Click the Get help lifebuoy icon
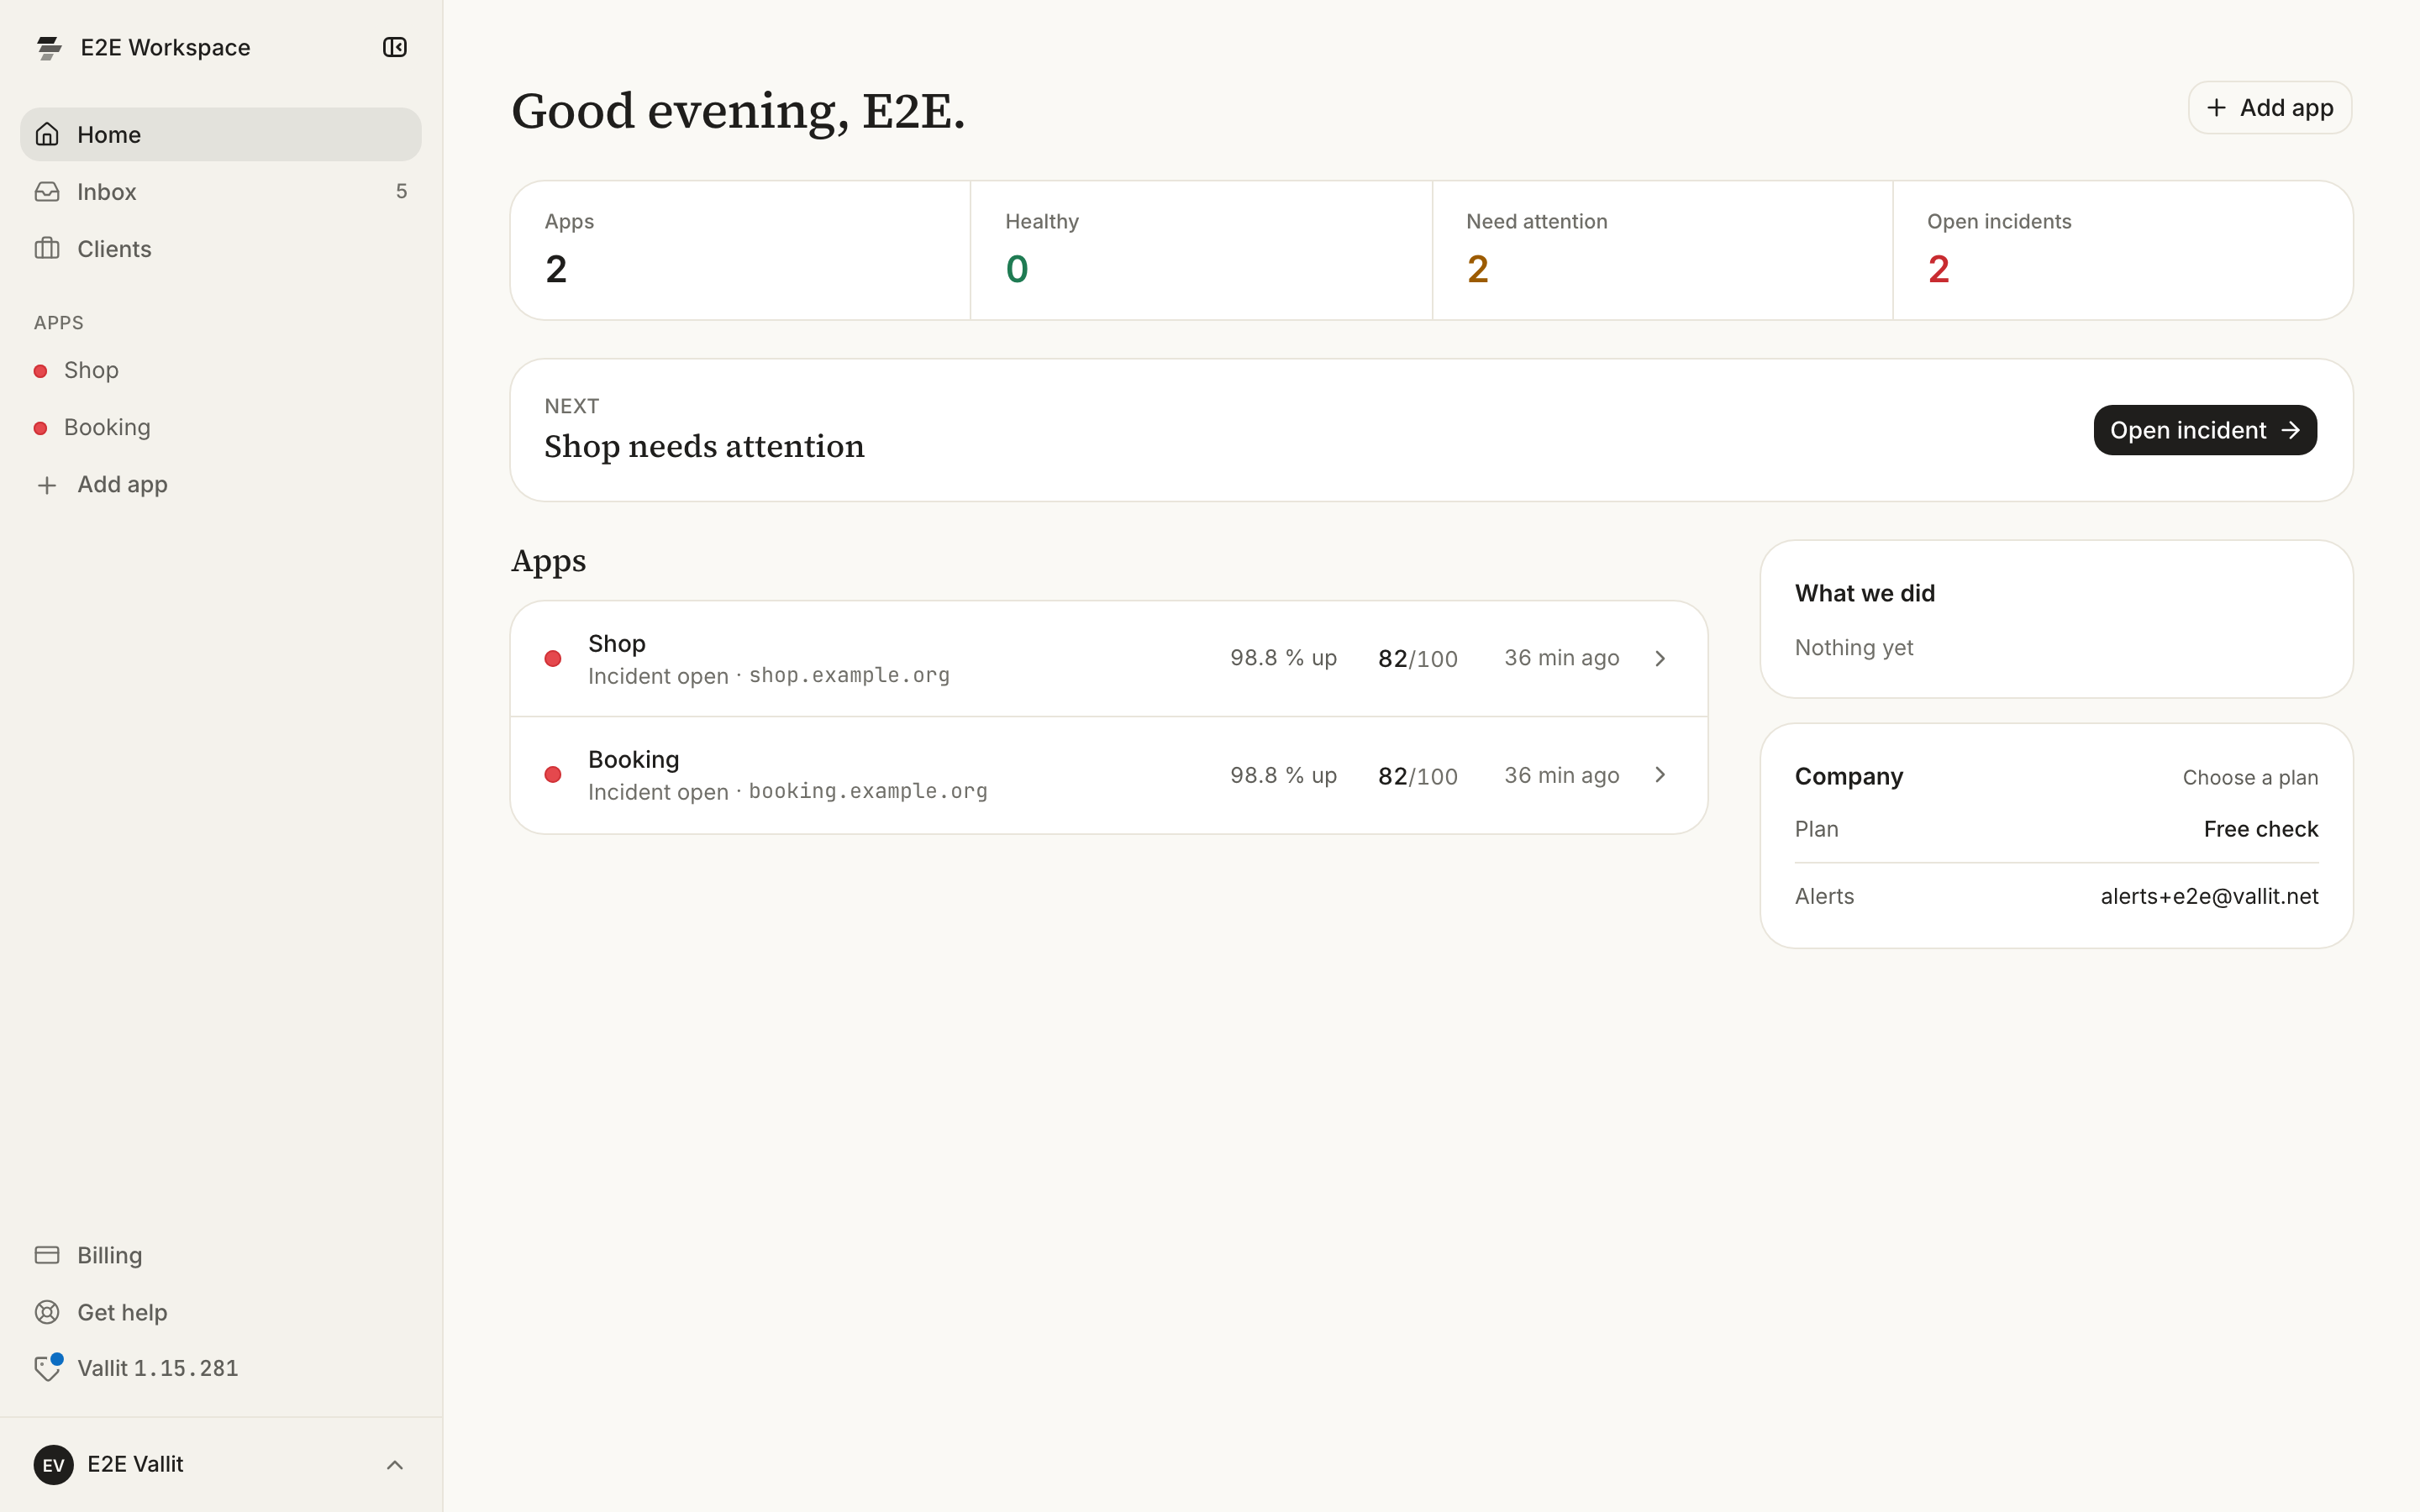 click(47, 1312)
